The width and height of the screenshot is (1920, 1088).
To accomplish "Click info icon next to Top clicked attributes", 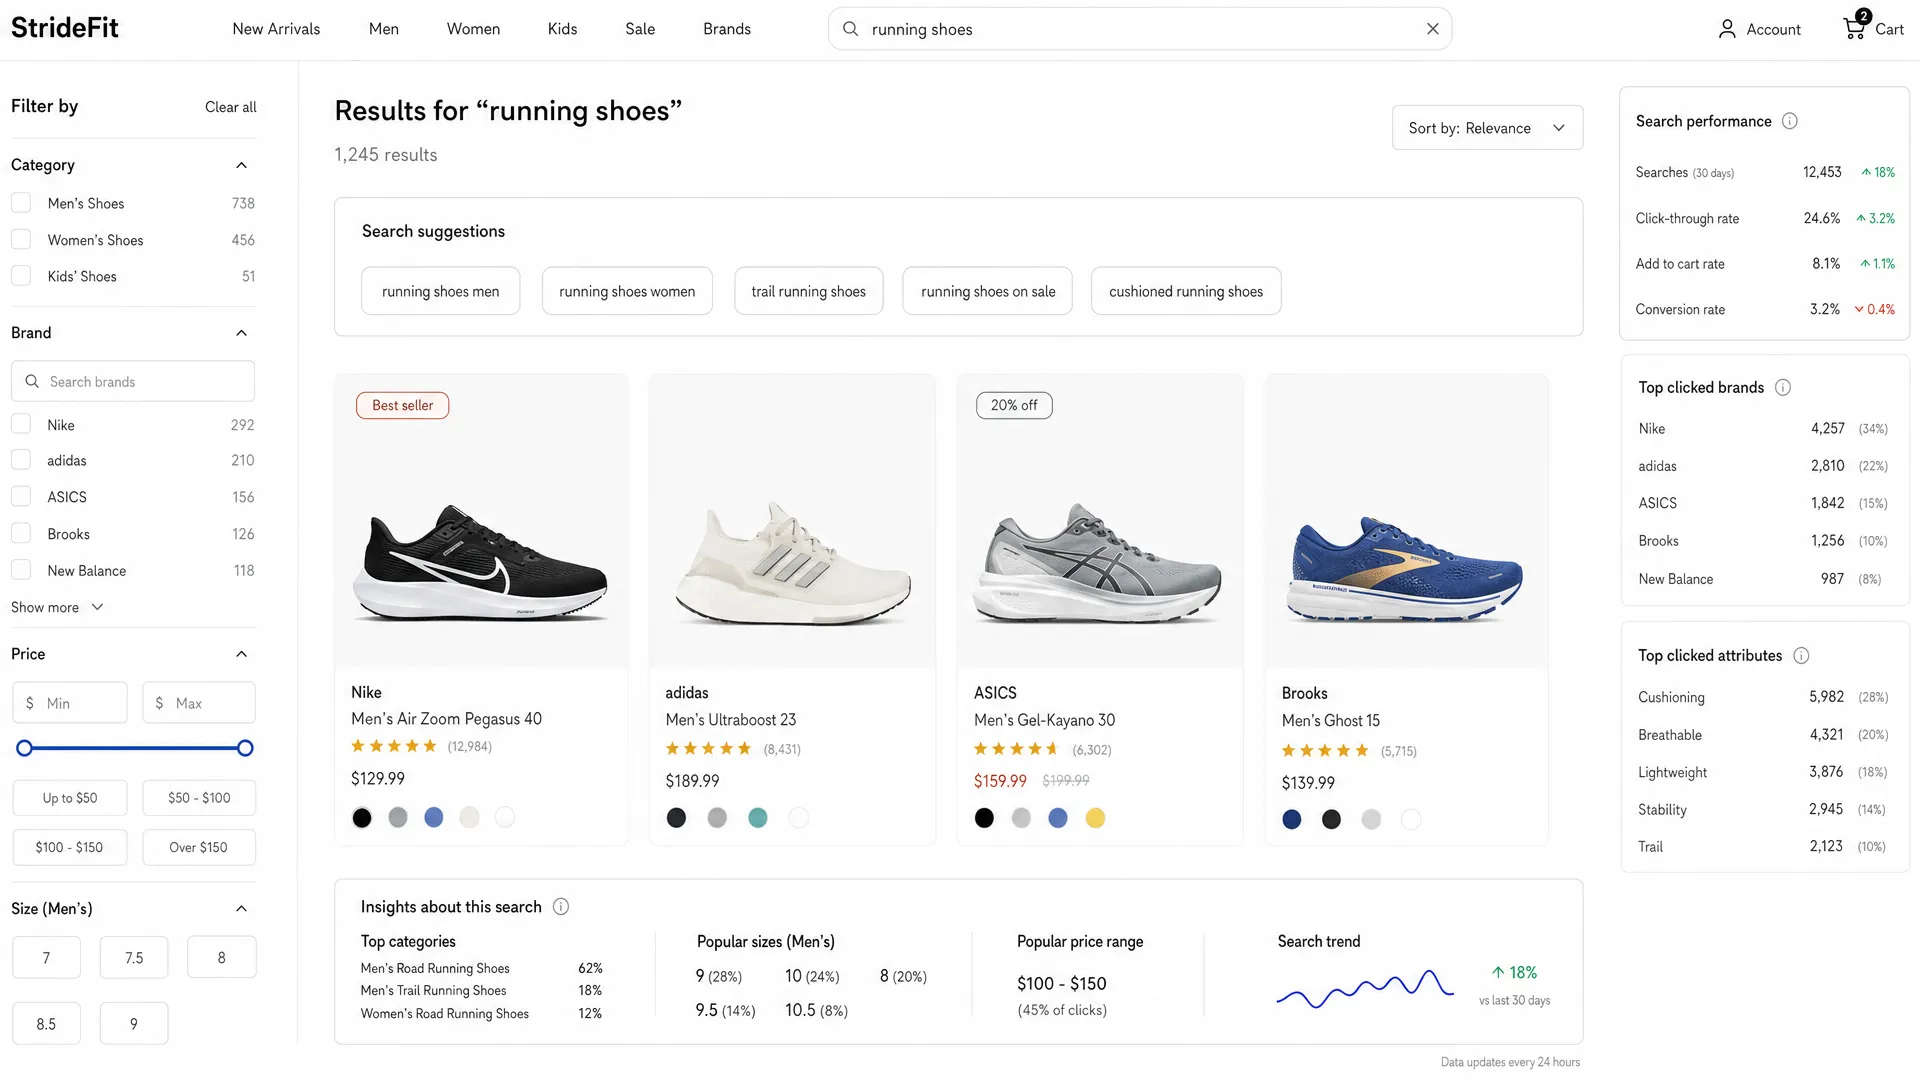I will 1801,656.
